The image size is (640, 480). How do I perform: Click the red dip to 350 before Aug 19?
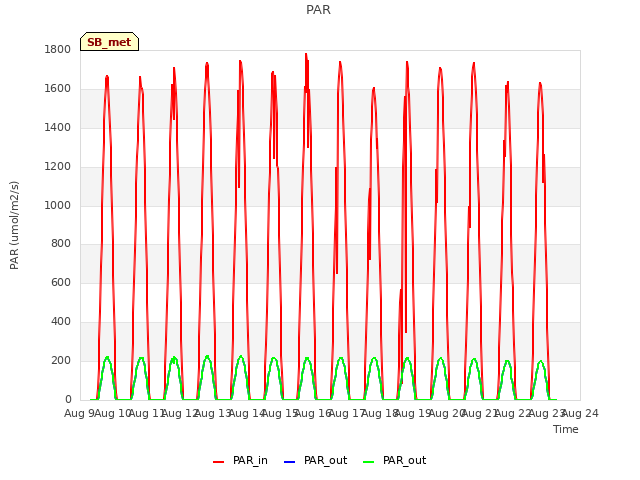tap(406, 331)
